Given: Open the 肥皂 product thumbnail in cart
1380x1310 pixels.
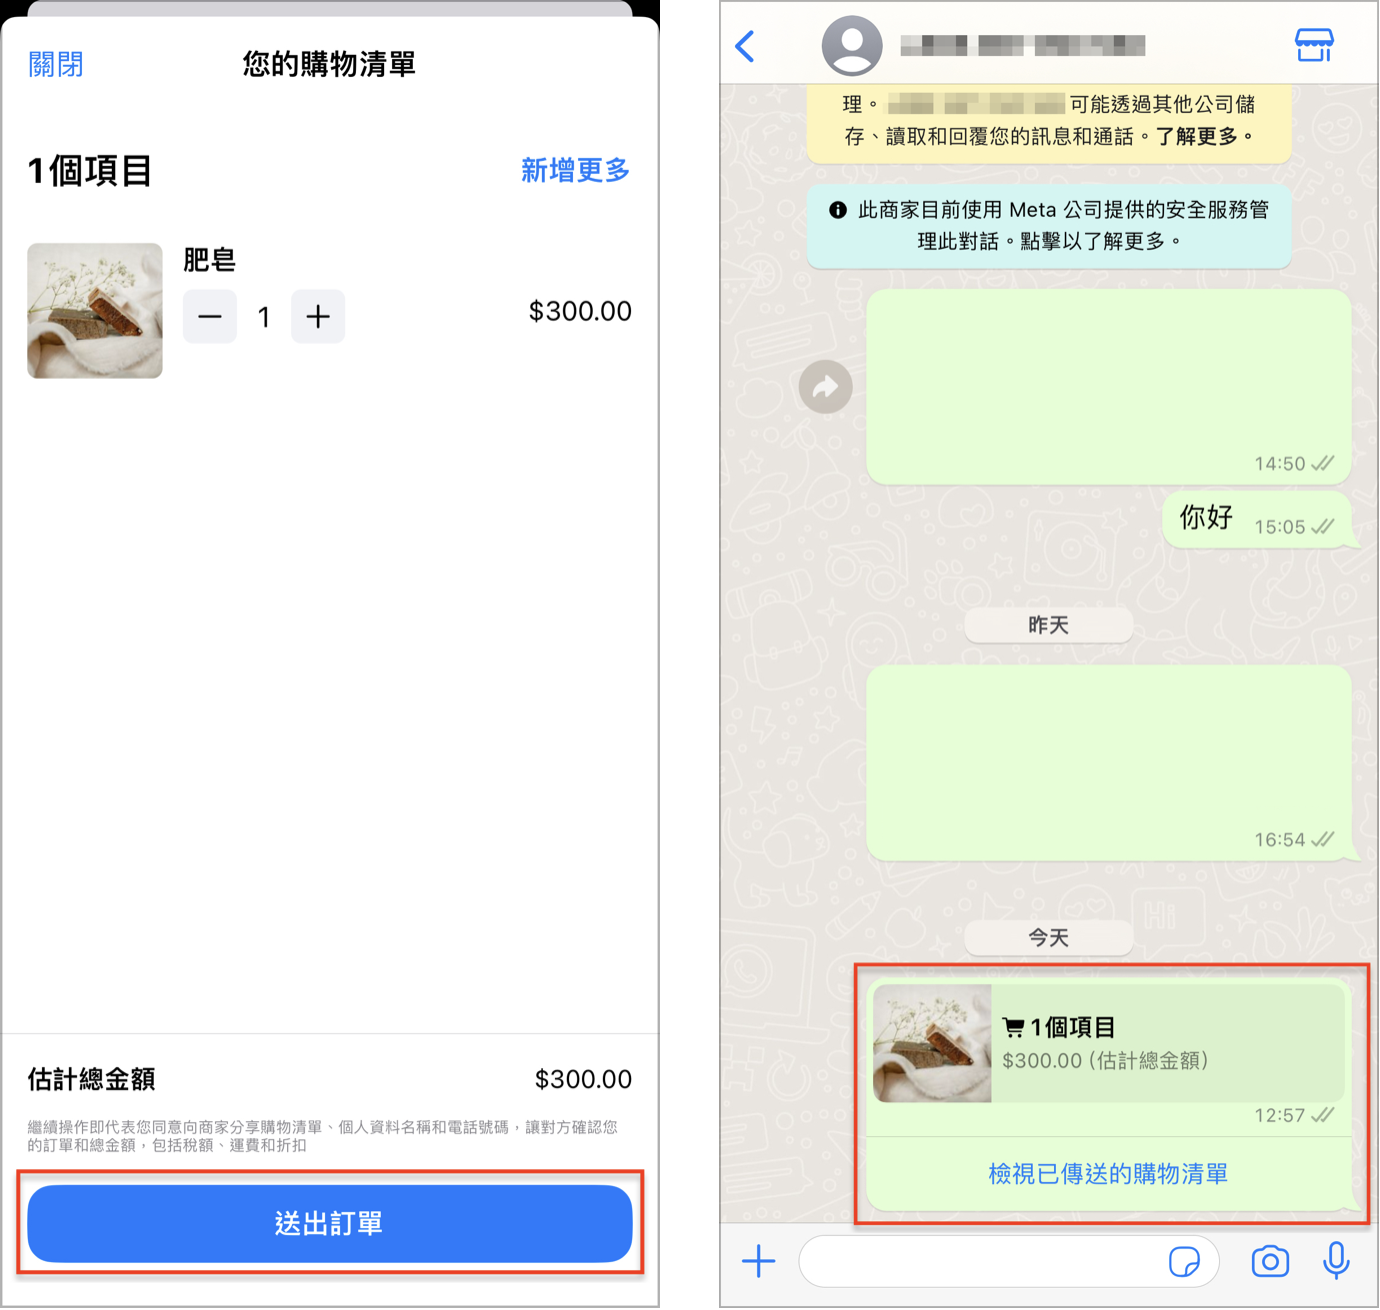Looking at the screenshot, I should (95, 311).
